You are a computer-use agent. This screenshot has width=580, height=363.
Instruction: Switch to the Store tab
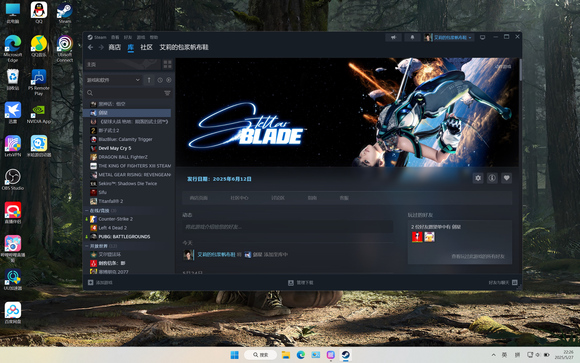[x=115, y=47]
